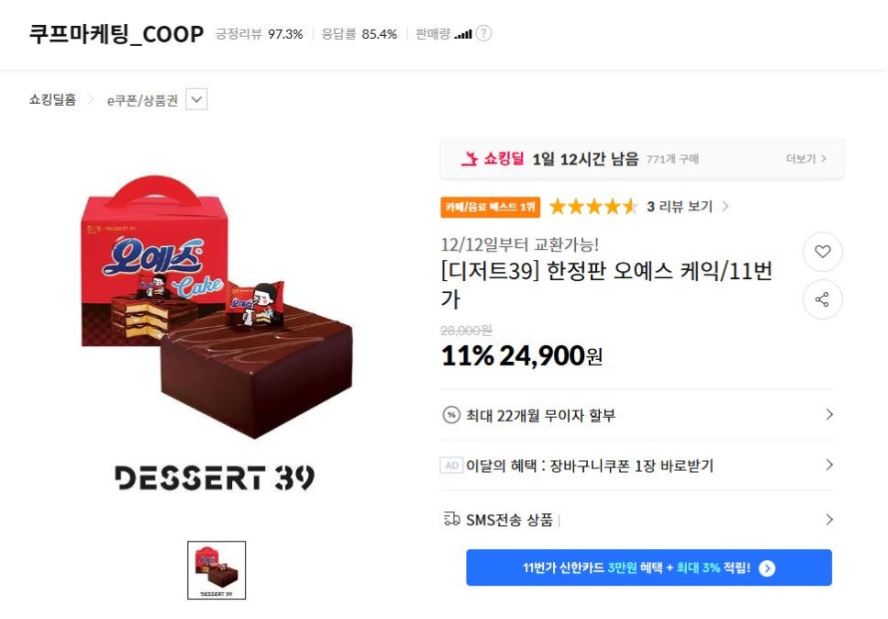Select e쿠폰/상품권 breadcrumb item

click(x=142, y=100)
